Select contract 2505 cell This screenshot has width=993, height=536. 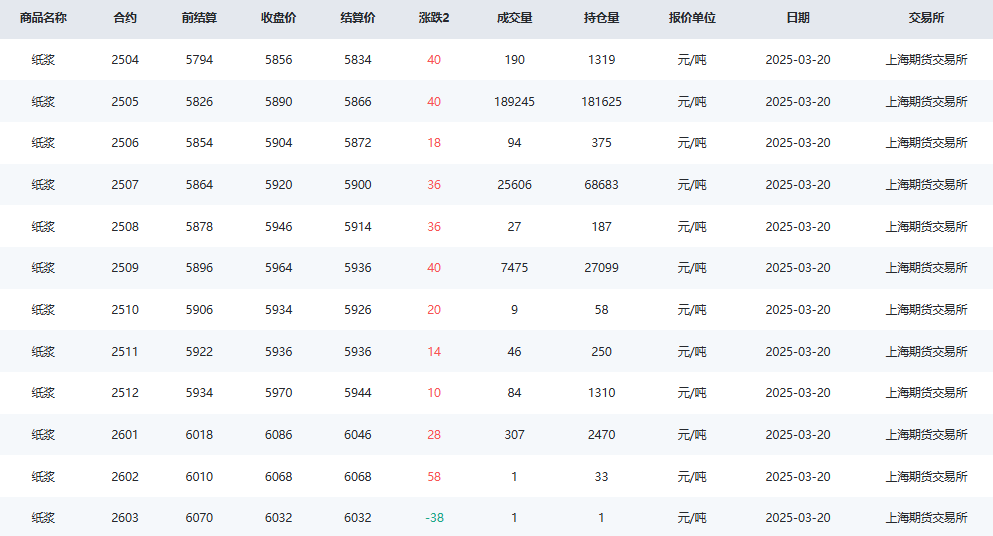click(x=125, y=101)
